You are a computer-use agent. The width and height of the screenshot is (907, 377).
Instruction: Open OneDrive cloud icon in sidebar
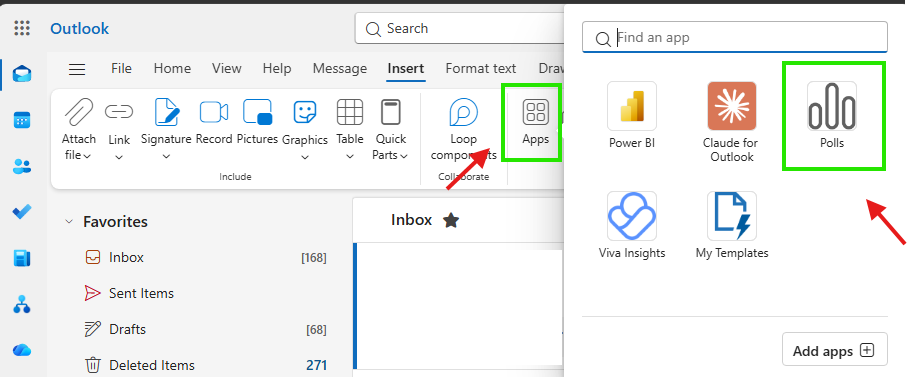[x=22, y=350]
